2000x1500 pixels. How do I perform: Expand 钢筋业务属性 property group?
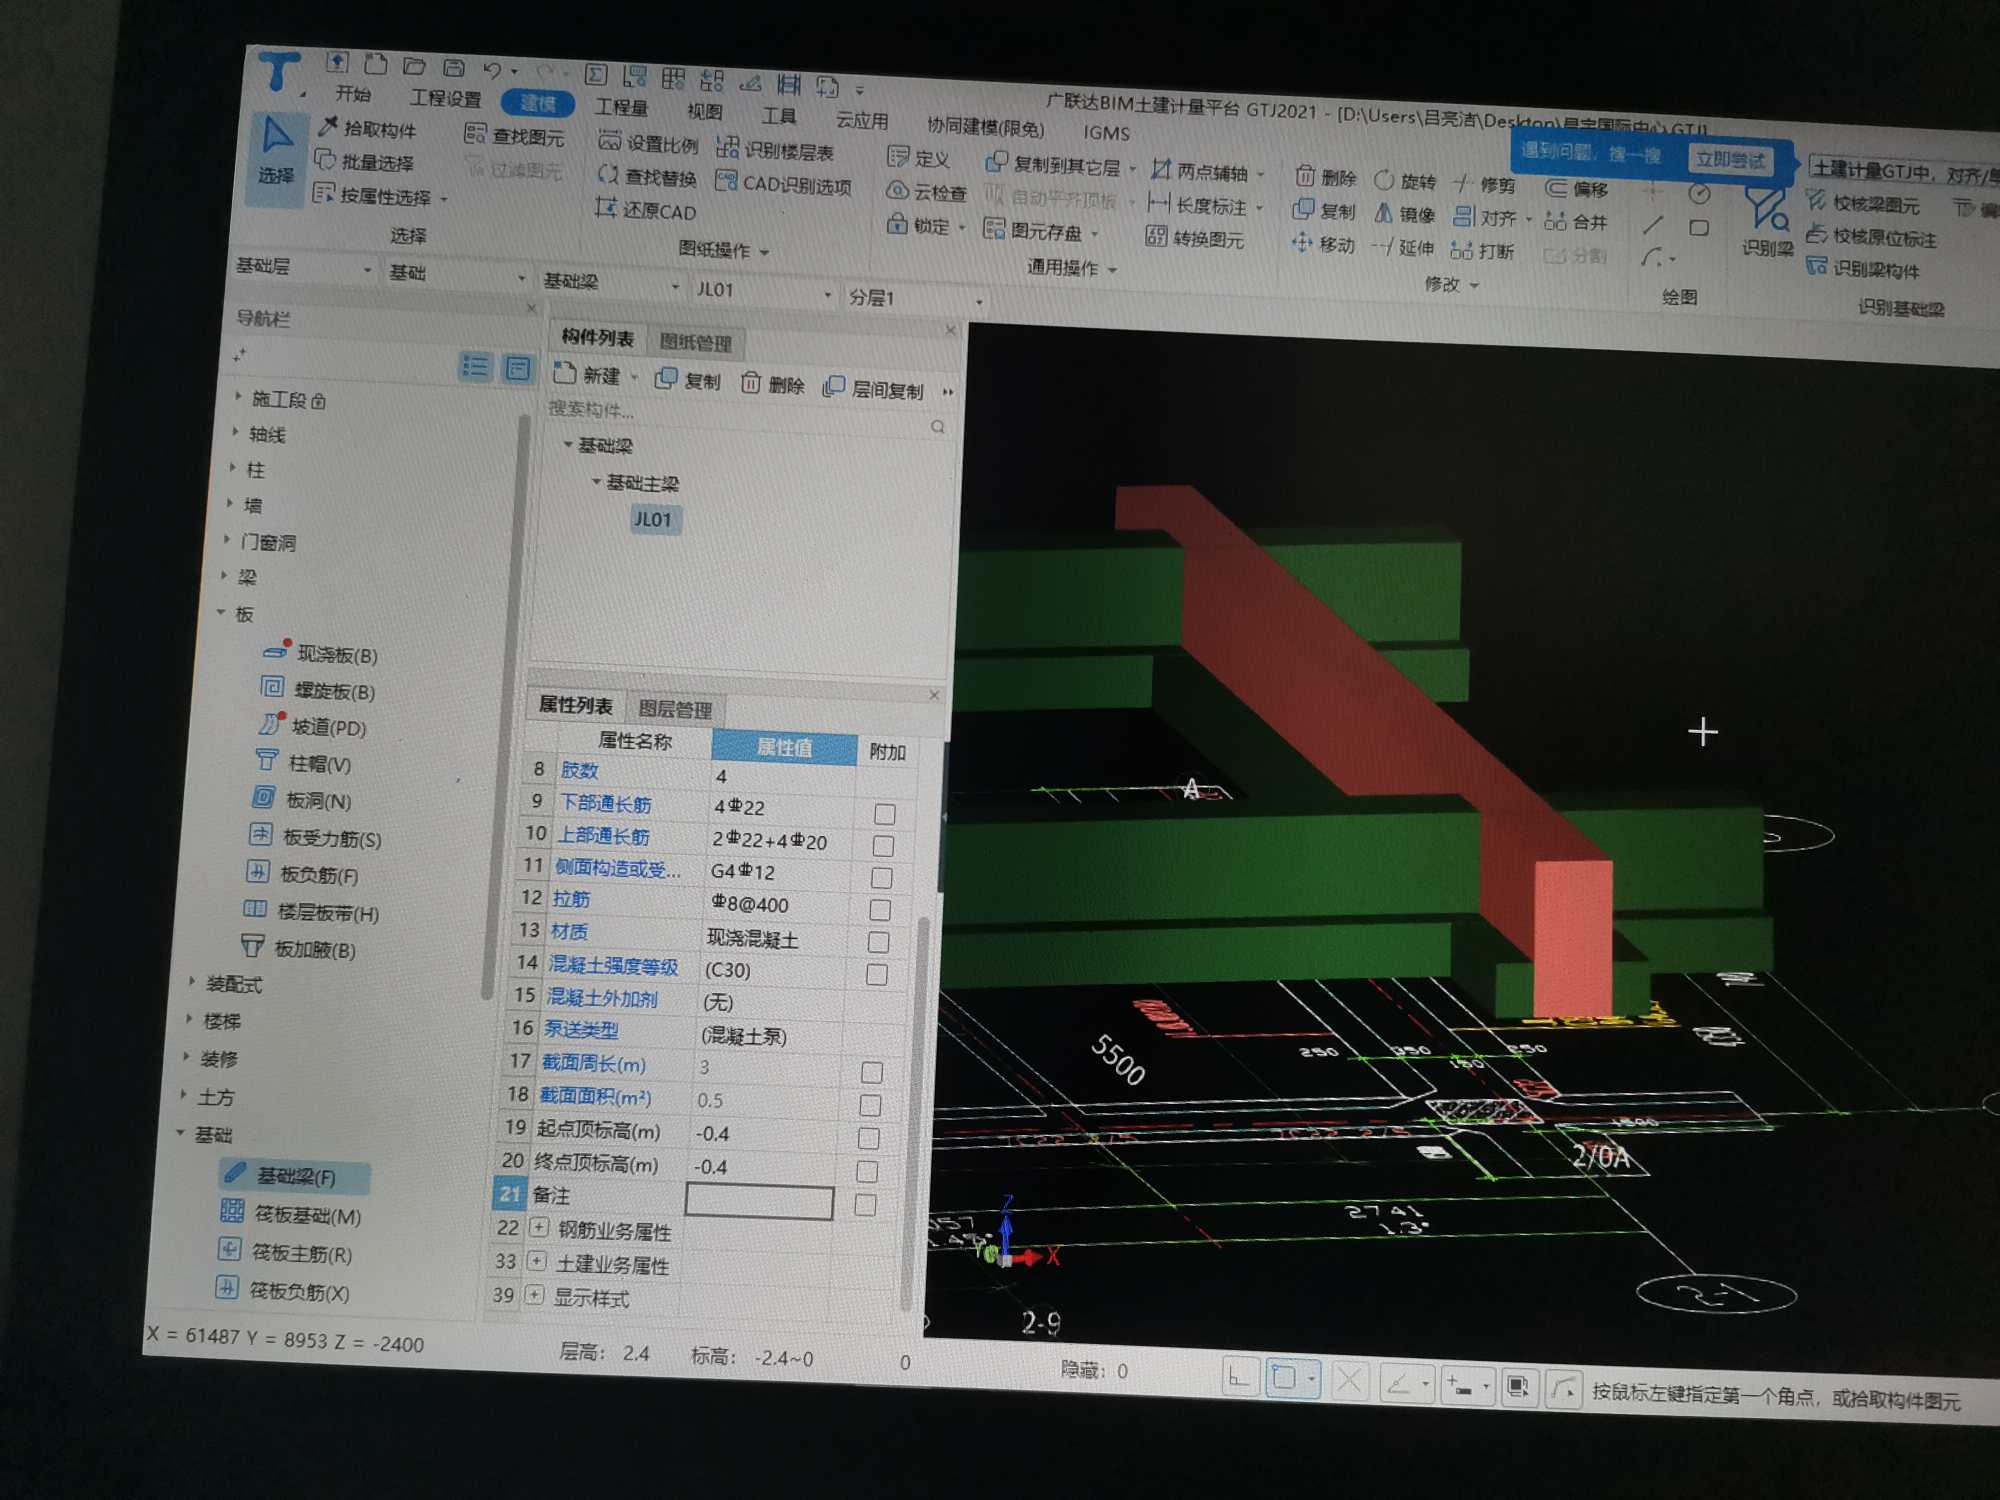pos(539,1227)
